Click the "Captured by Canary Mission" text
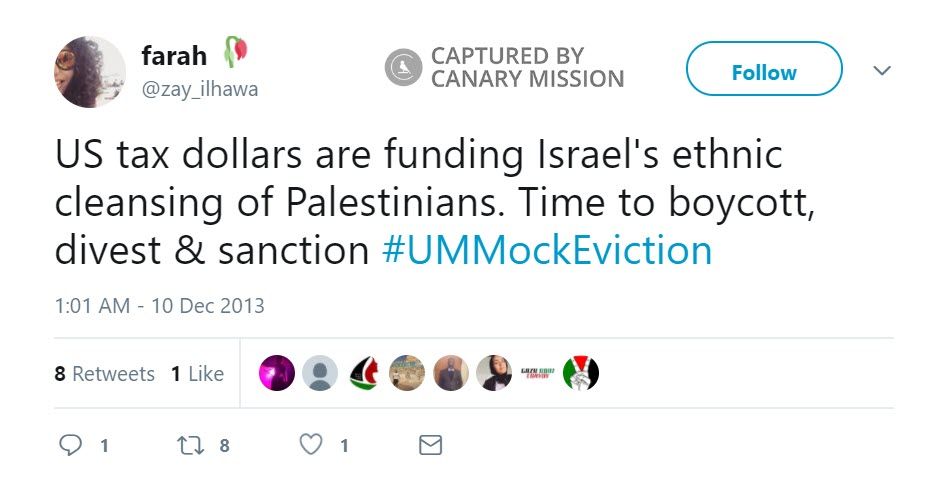948x500 pixels. 527,68
